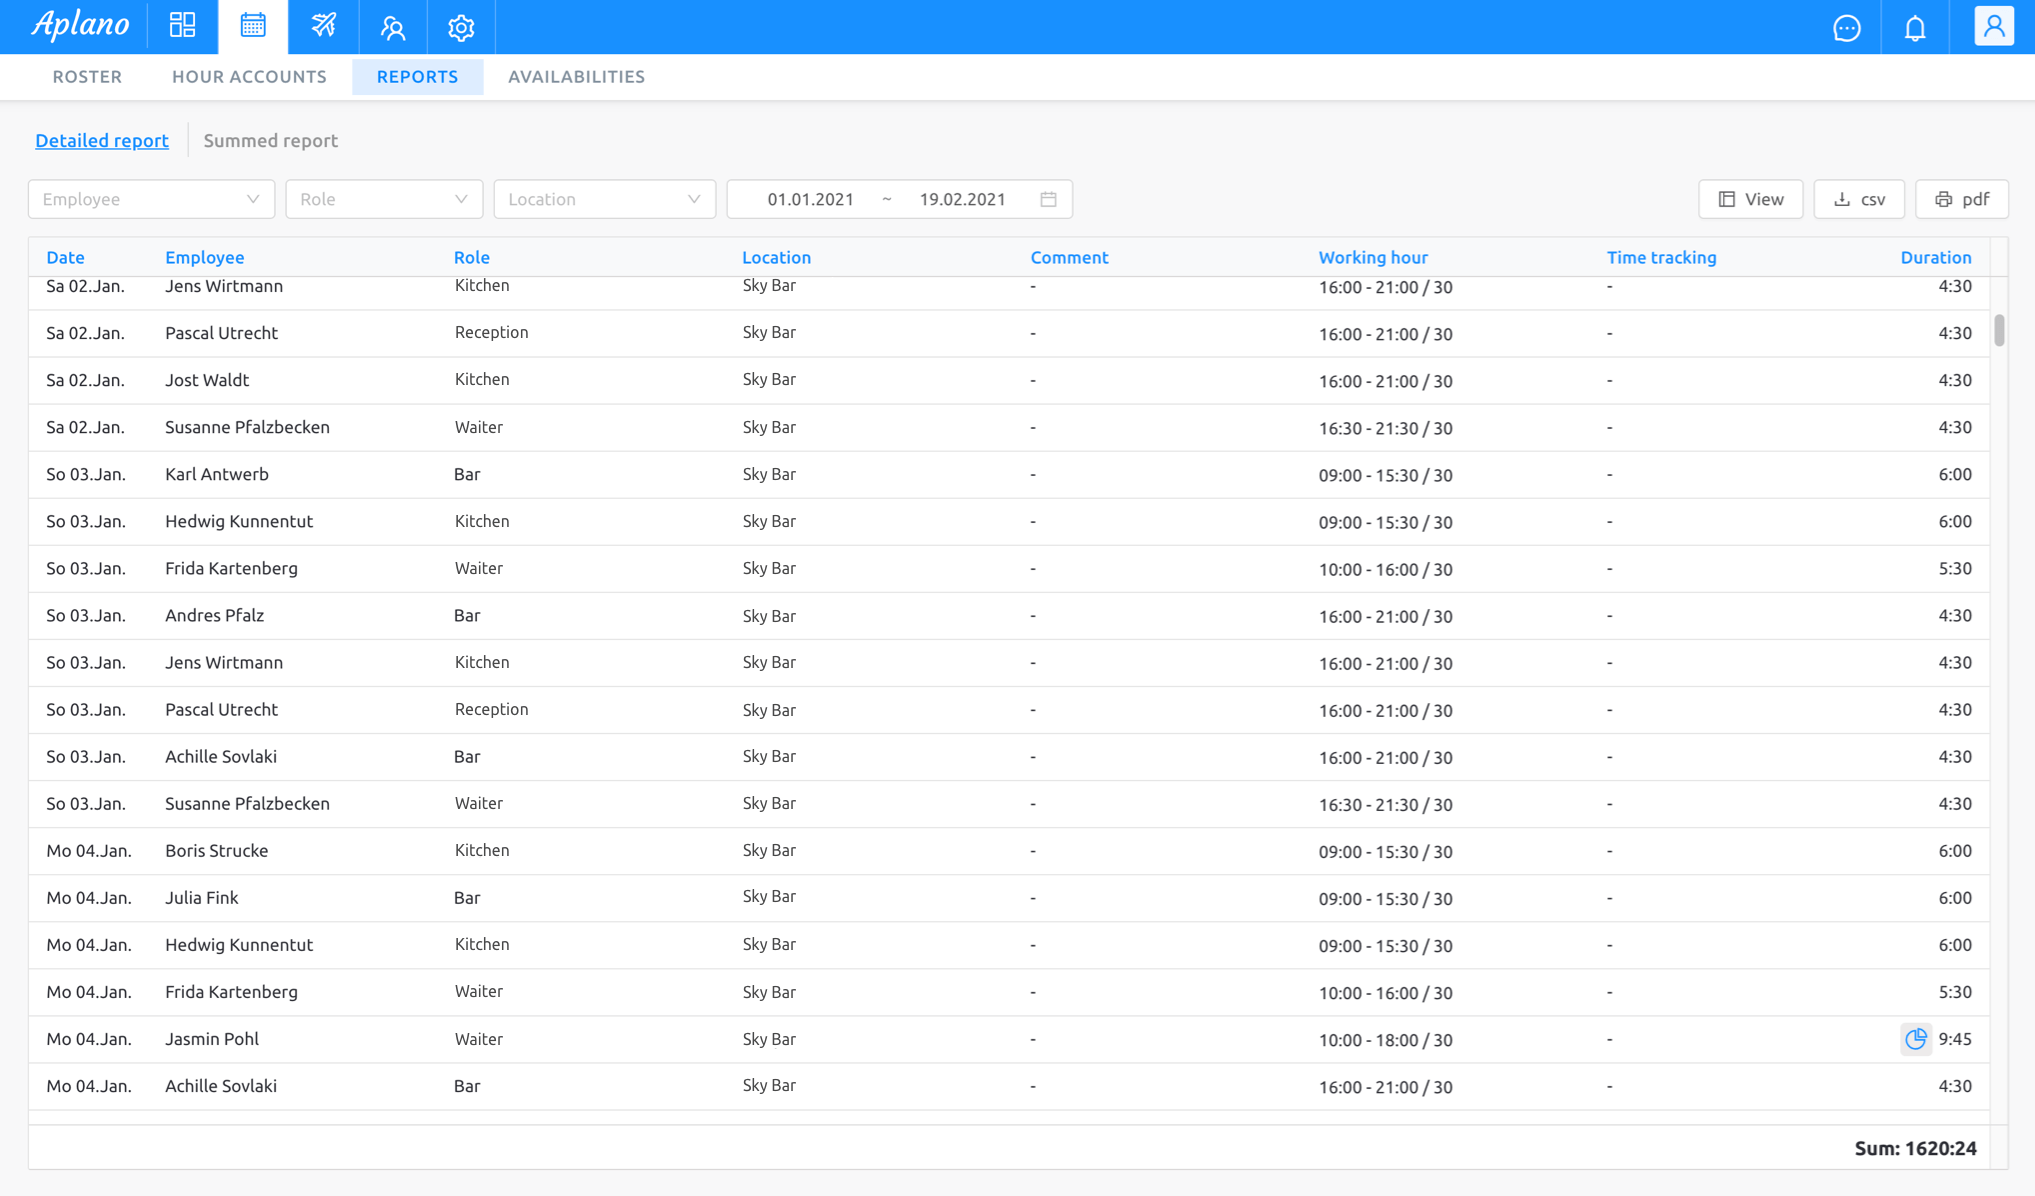This screenshot has width=2035, height=1196.
Task: Click the AVAILABILITIES tab
Action: 576,77
